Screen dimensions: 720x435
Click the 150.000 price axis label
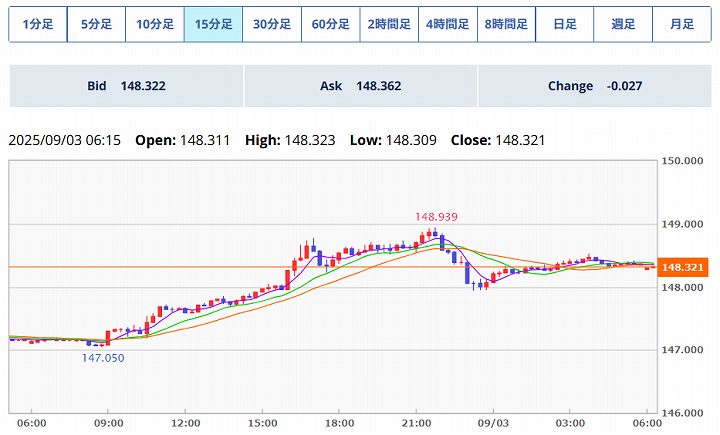[682, 161]
